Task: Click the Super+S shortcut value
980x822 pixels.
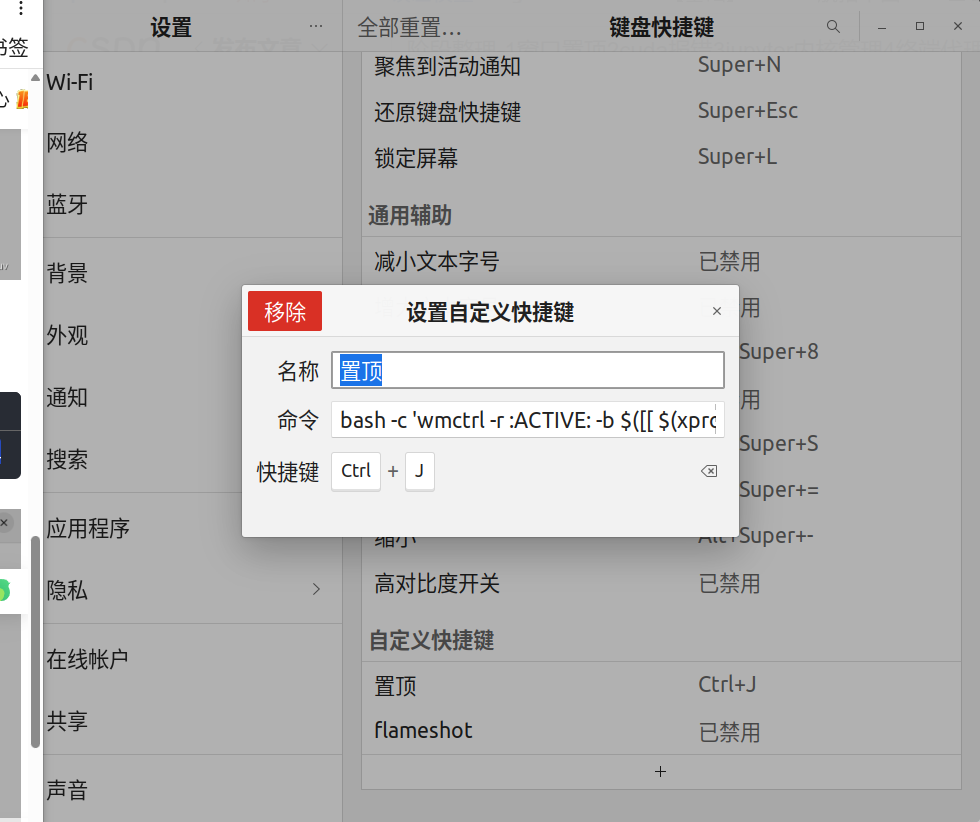Action: pyautogui.click(x=779, y=443)
